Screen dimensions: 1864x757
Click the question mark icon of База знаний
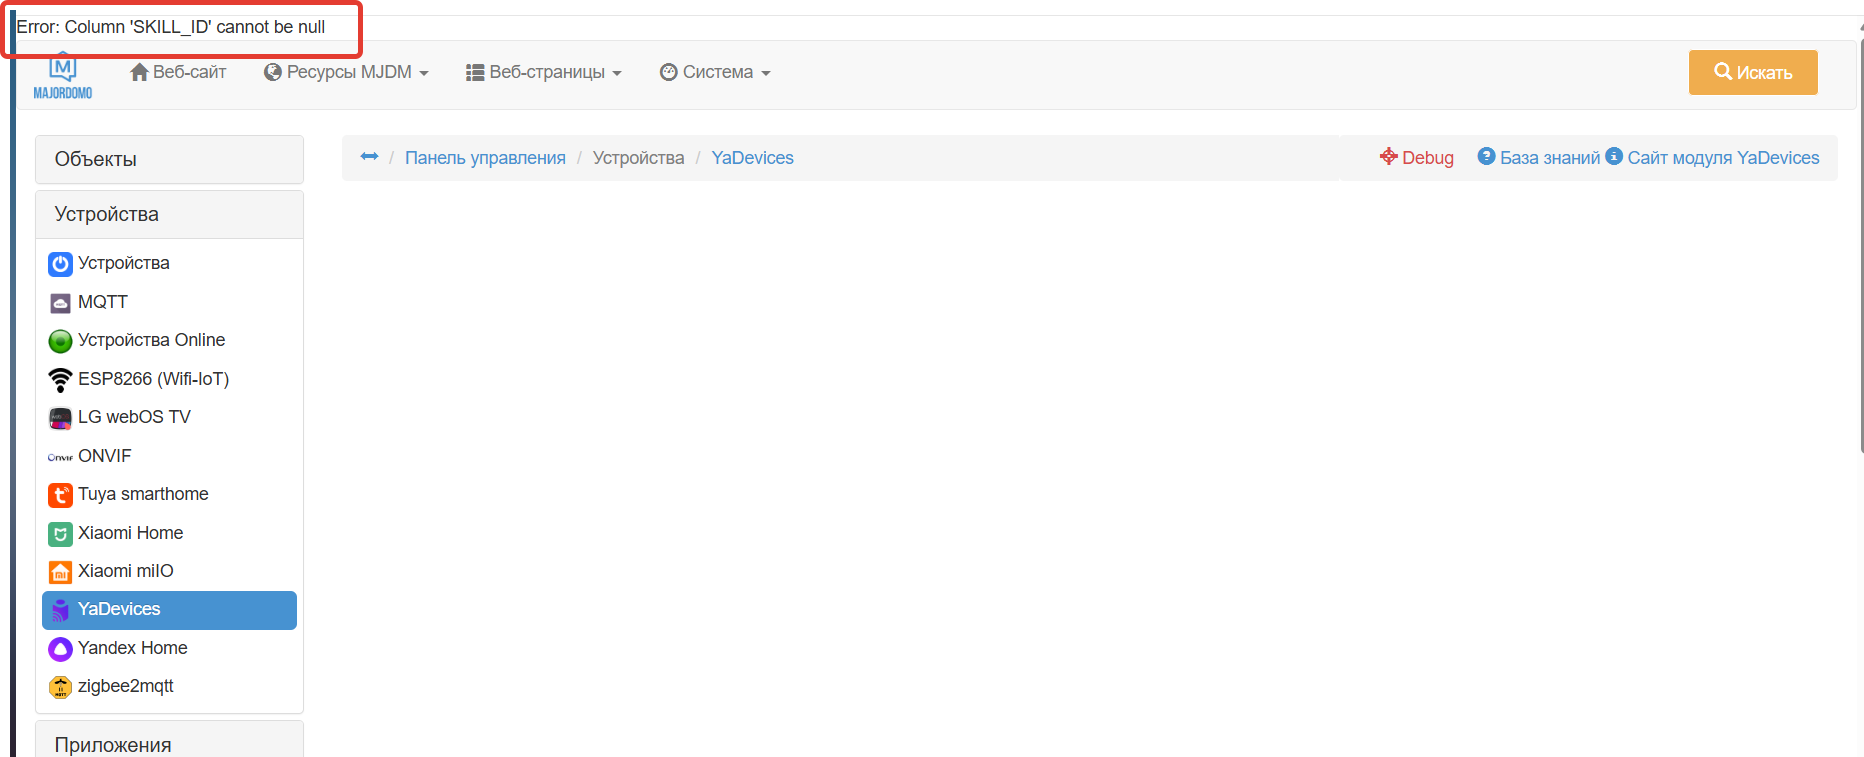[1486, 156]
